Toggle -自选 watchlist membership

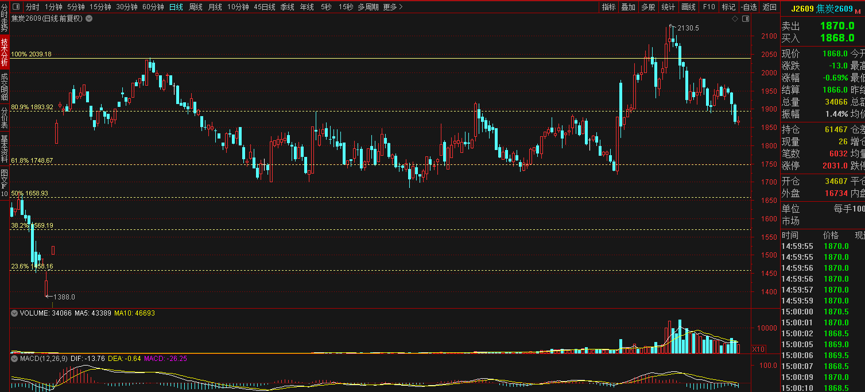tap(749, 7)
